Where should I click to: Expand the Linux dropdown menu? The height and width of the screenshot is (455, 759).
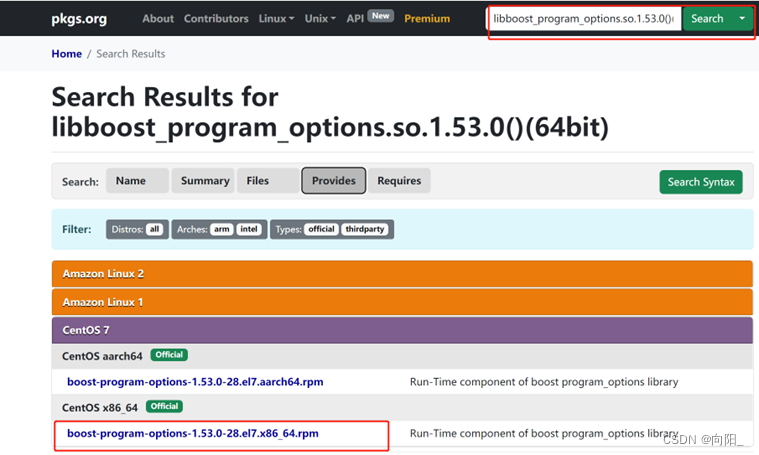(276, 18)
